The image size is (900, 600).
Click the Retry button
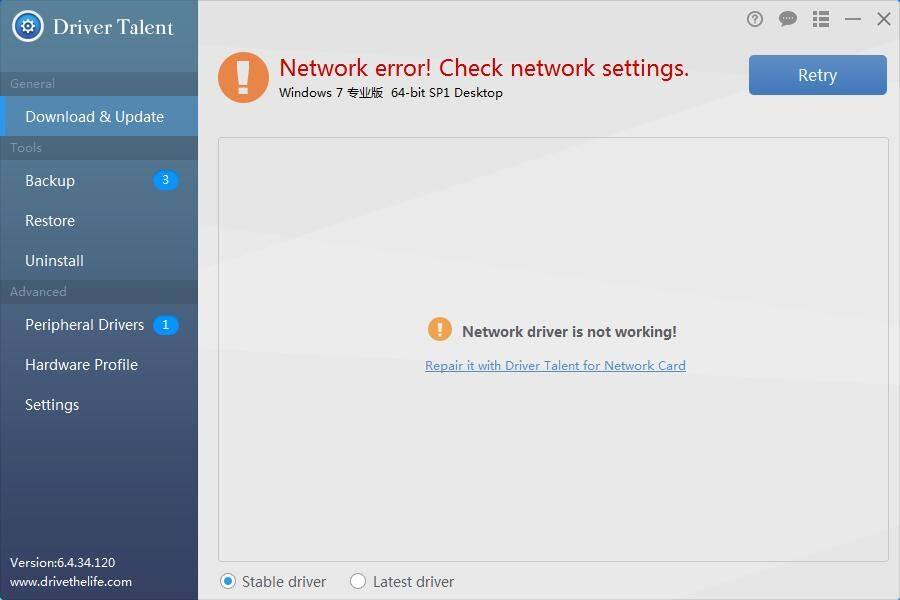pos(817,75)
